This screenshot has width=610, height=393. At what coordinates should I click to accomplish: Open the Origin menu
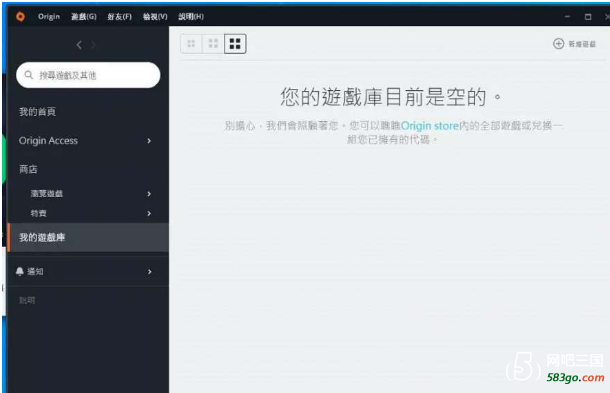click(49, 17)
